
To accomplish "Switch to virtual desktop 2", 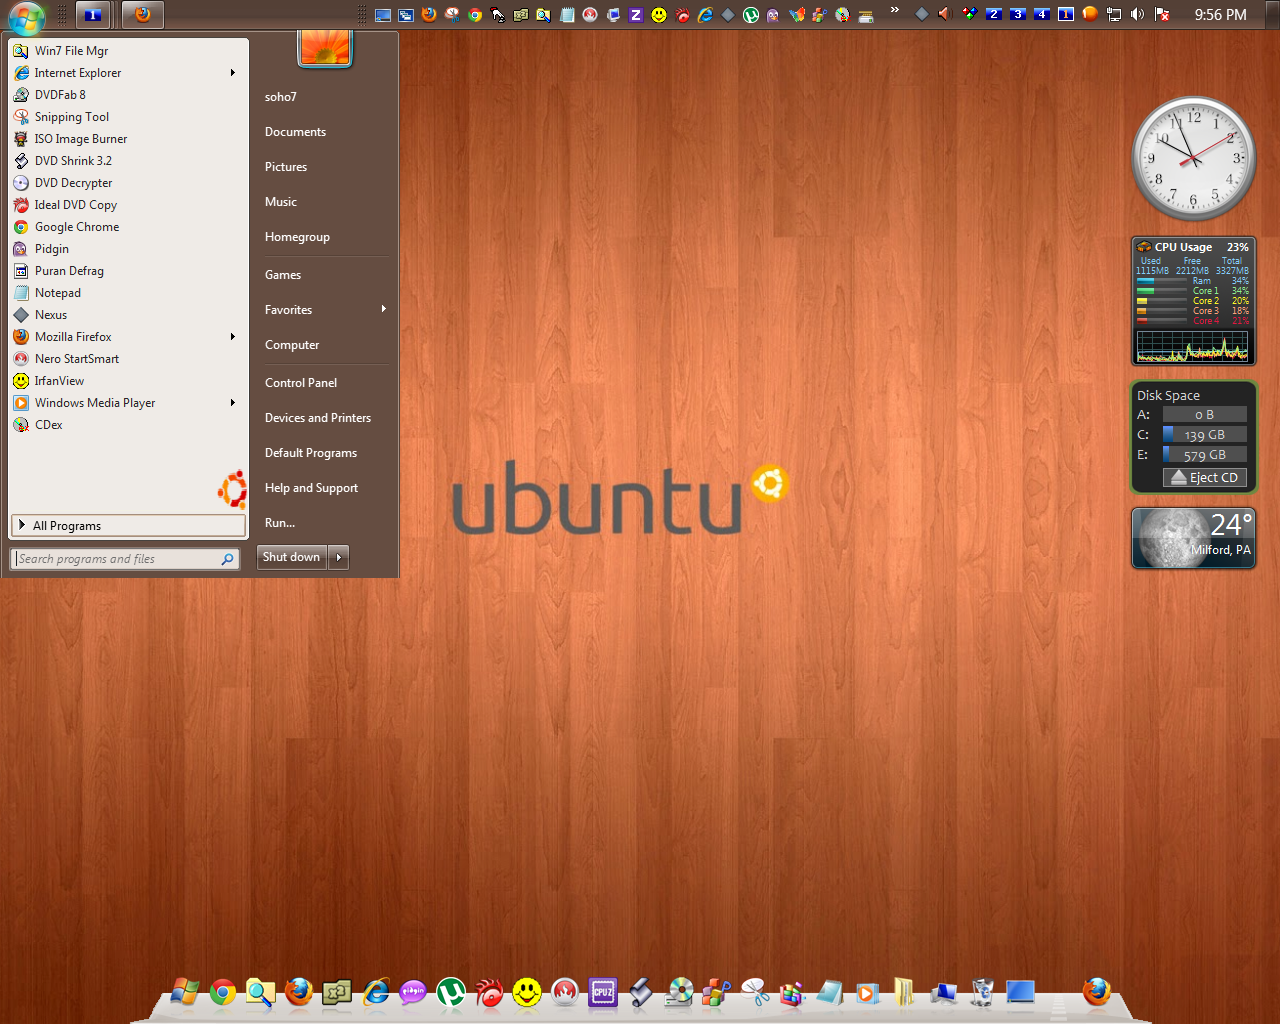I will click(993, 14).
